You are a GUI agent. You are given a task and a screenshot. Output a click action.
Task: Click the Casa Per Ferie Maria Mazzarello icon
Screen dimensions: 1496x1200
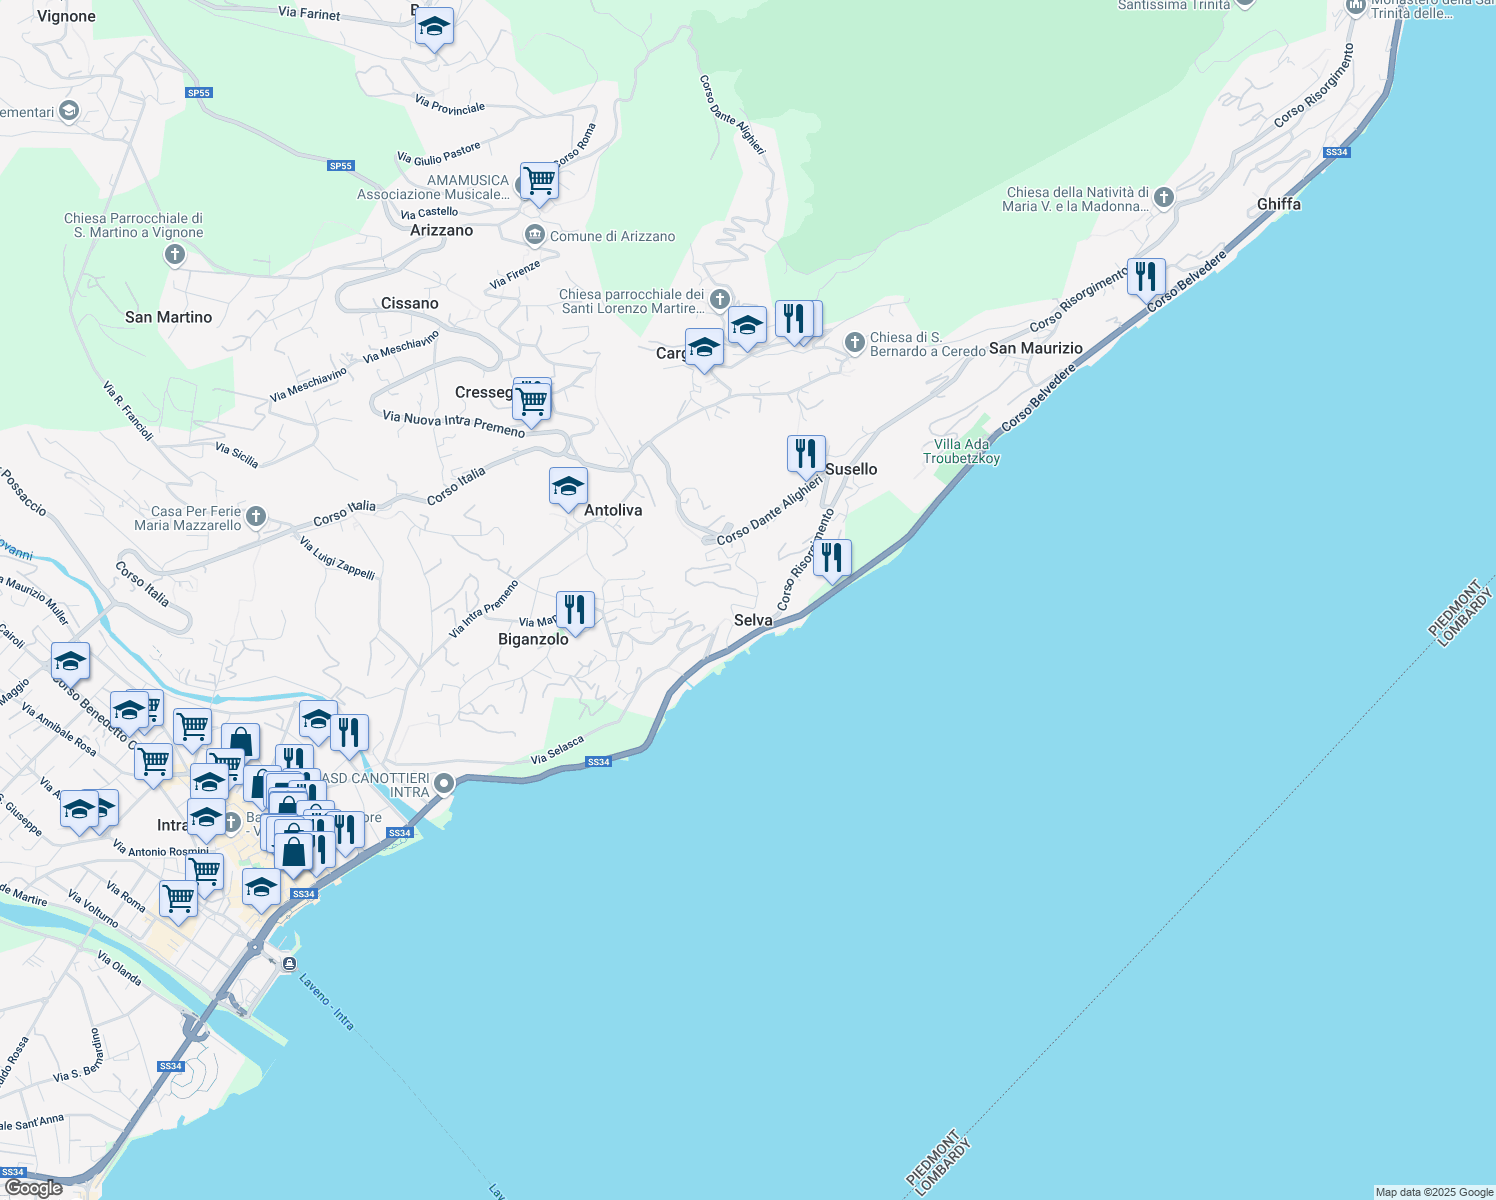pyautogui.click(x=256, y=516)
